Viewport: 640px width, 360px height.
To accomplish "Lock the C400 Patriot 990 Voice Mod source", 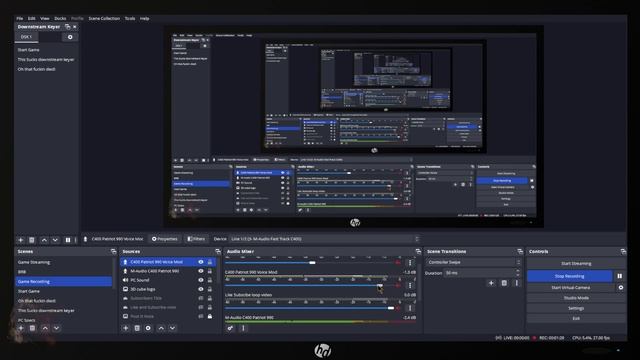I will click(210, 262).
